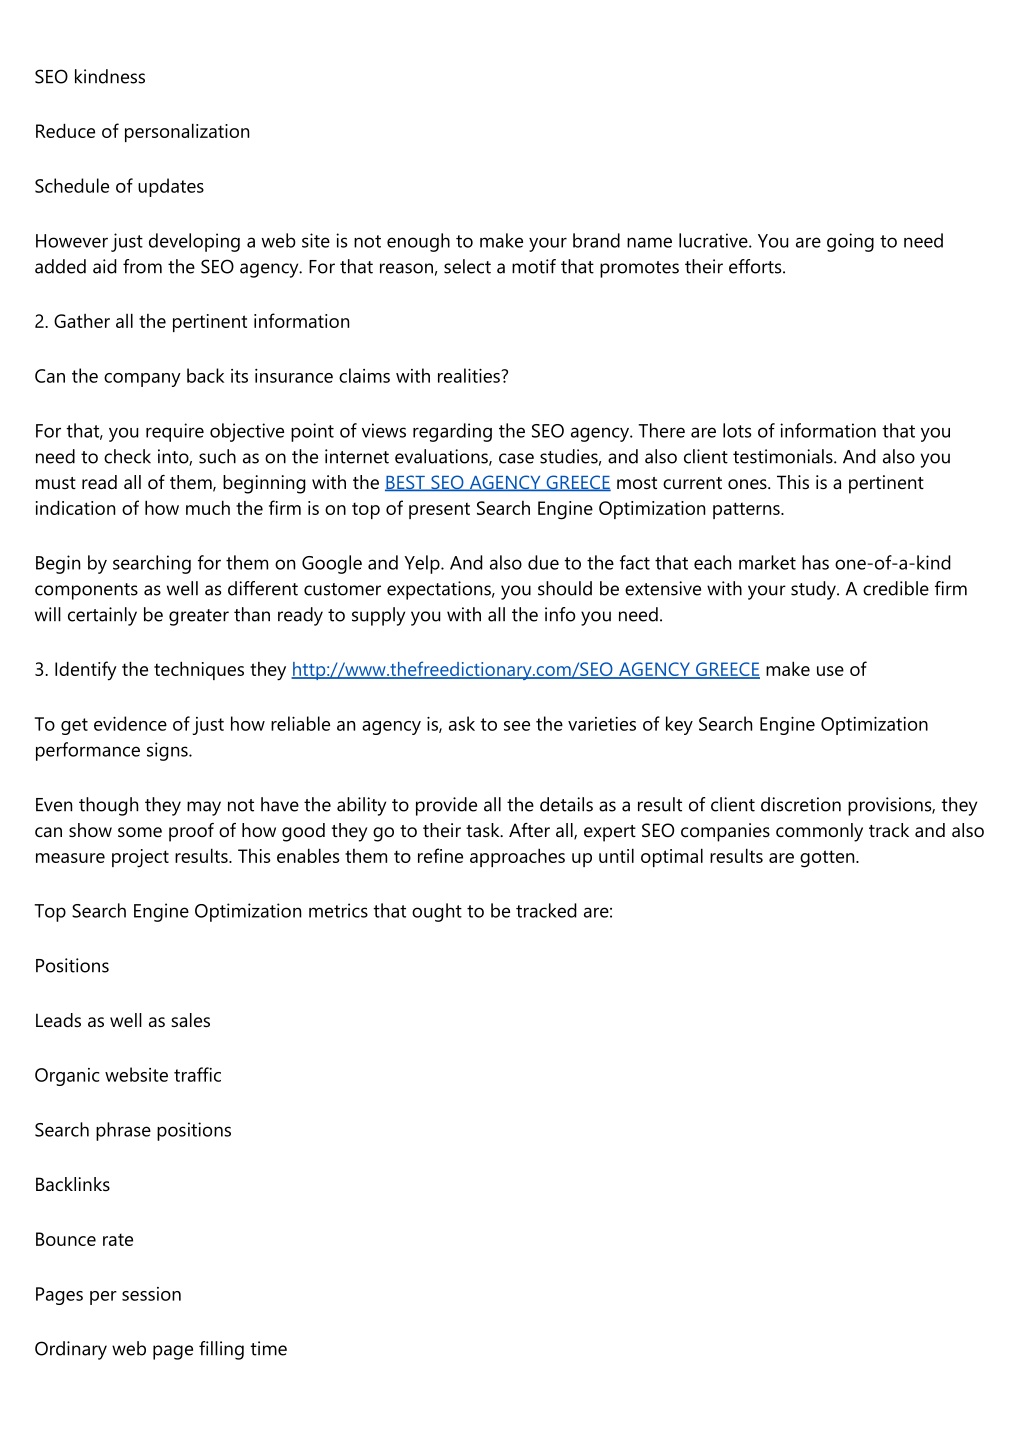Click paragraph starting 'Even though they may not'
The height and width of the screenshot is (1449, 1024).
coord(509,831)
